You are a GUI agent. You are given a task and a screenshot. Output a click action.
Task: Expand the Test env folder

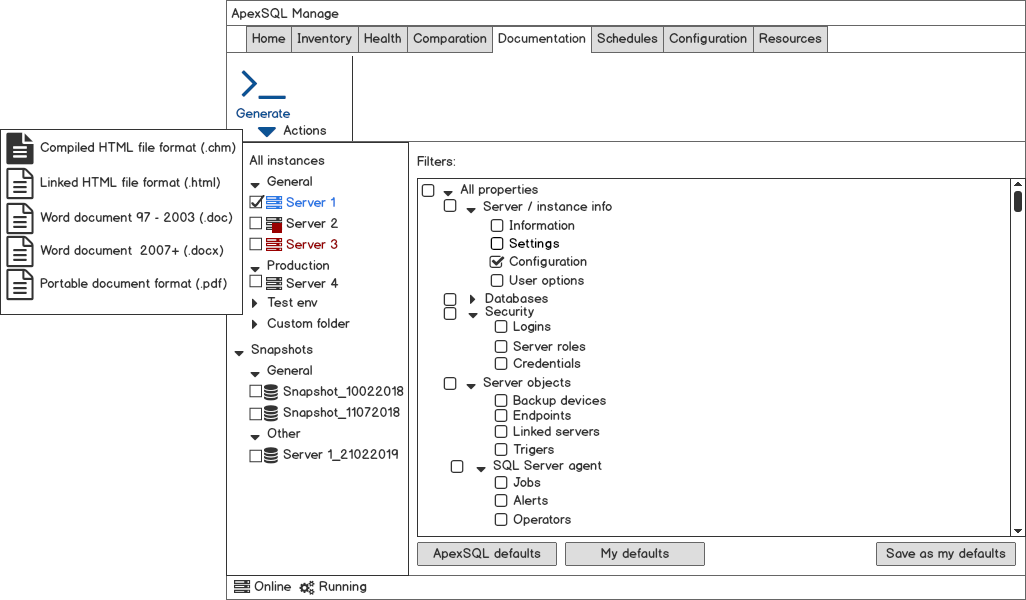point(255,303)
